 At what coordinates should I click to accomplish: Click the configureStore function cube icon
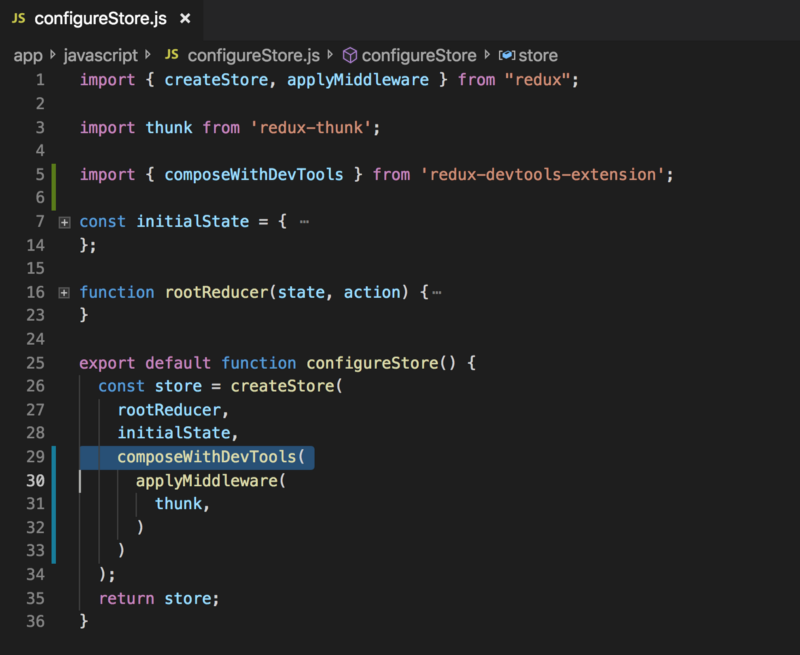350,55
